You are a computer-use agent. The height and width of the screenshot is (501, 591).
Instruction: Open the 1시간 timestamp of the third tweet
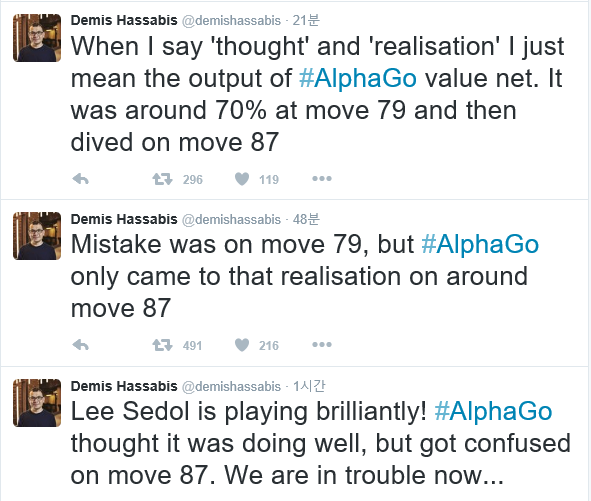point(309,386)
